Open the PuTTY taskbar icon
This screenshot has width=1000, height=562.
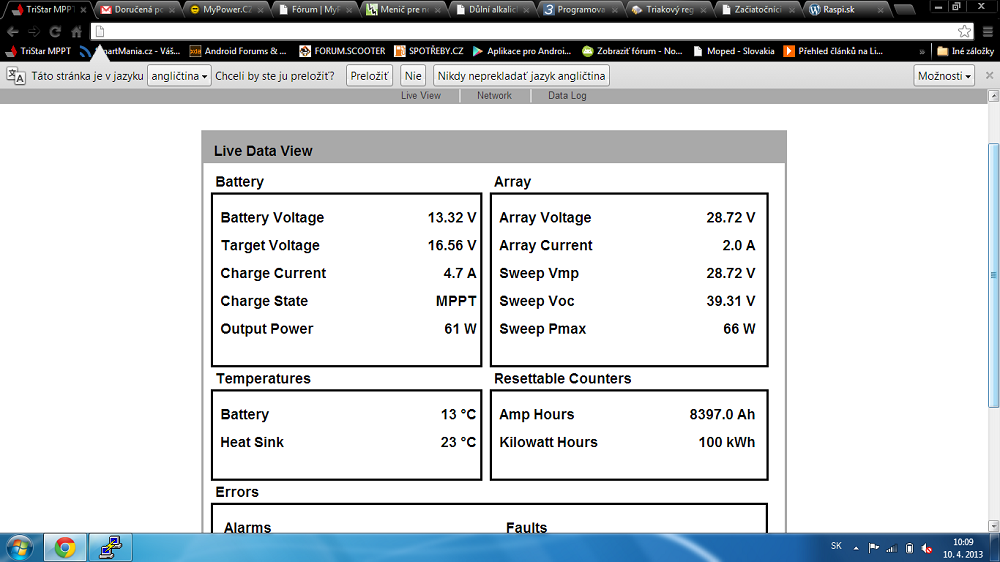click(x=110, y=548)
